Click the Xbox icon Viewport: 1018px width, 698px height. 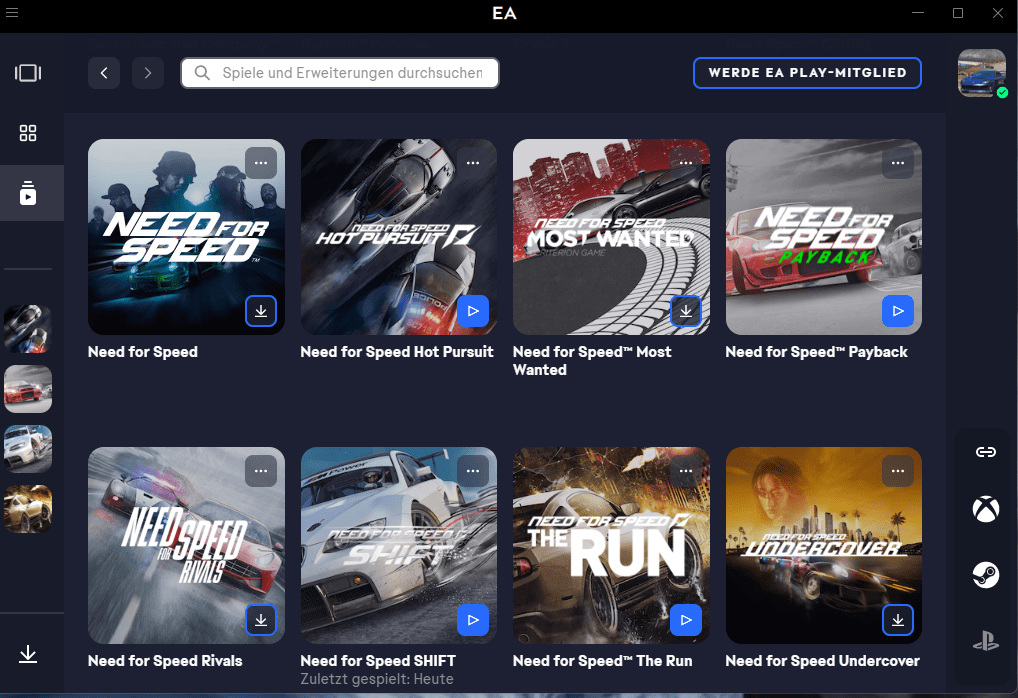[986, 509]
